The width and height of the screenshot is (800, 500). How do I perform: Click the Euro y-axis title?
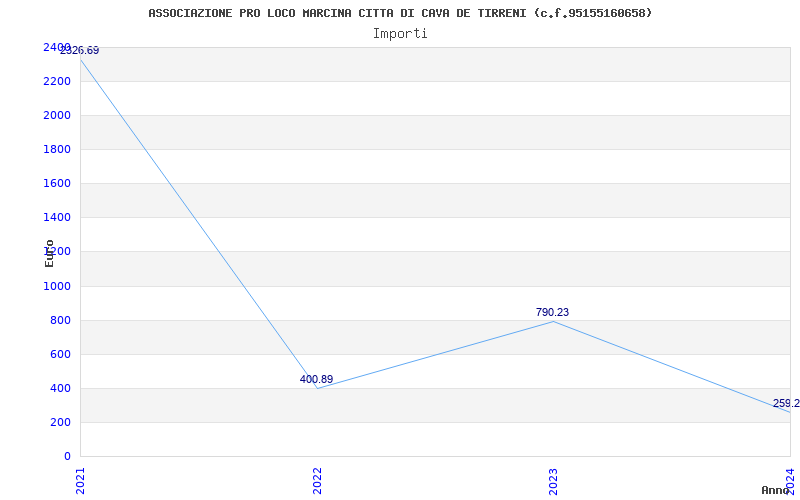click(x=49, y=253)
